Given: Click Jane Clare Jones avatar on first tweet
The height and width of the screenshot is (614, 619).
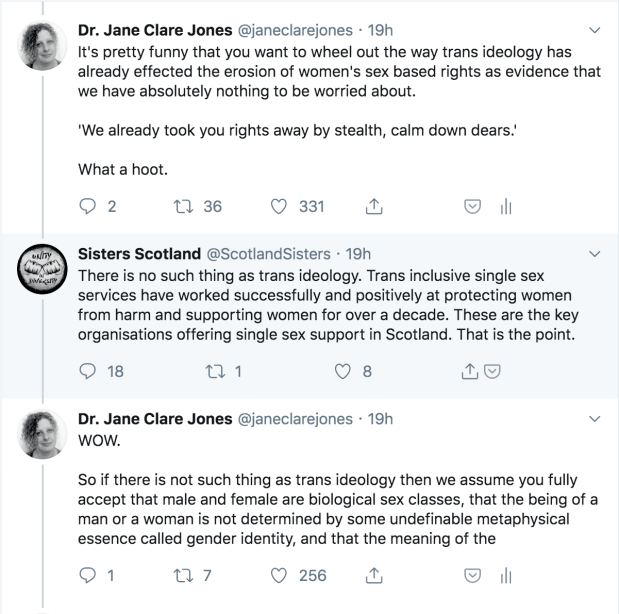Looking at the screenshot, I should click(42, 42).
